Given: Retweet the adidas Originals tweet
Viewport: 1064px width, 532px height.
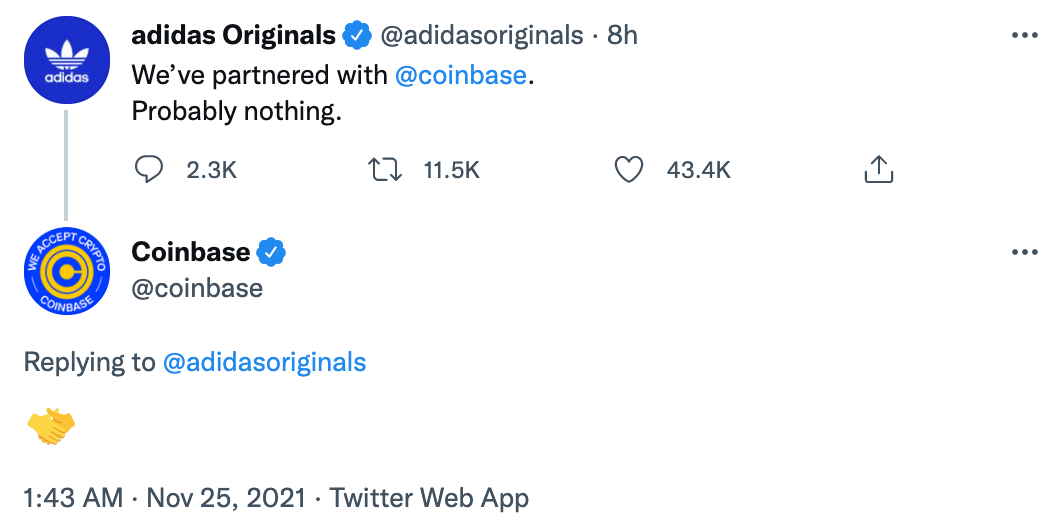Looking at the screenshot, I should tap(386, 170).
